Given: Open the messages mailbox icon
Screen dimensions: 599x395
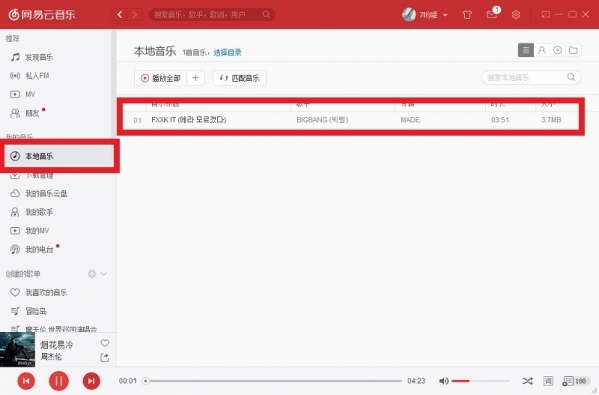Looking at the screenshot, I should [492, 15].
